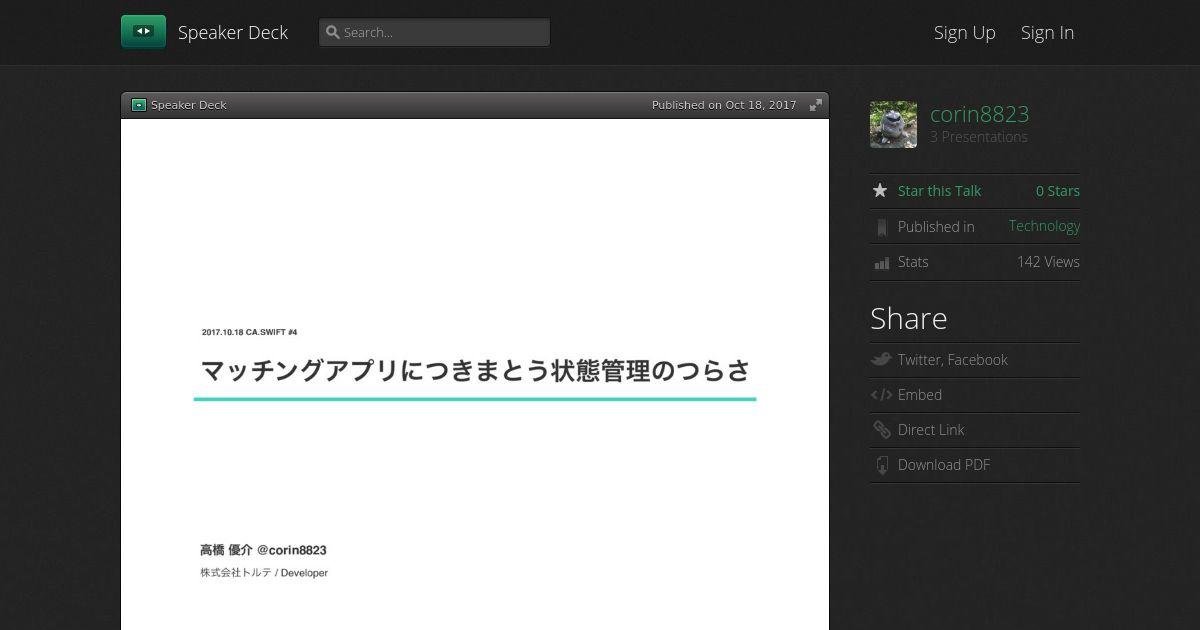
Task: Click the 3 Presentations text
Action: tap(979, 137)
